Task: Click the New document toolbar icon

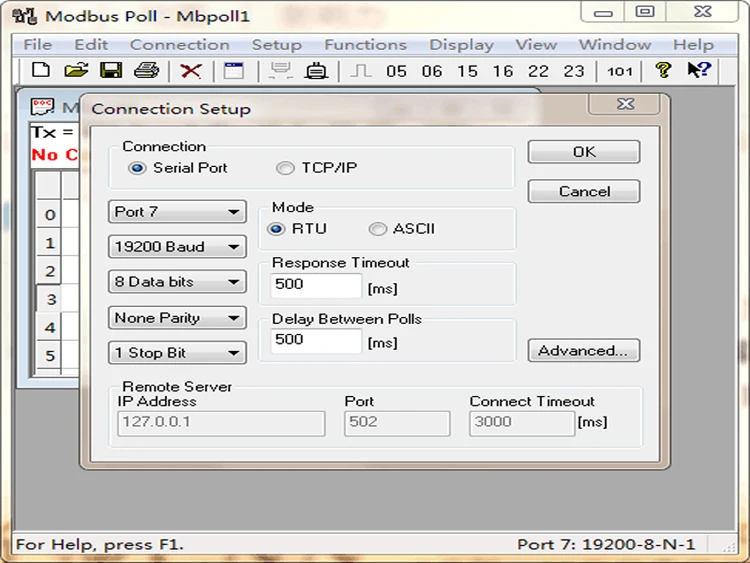Action: (x=41, y=70)
